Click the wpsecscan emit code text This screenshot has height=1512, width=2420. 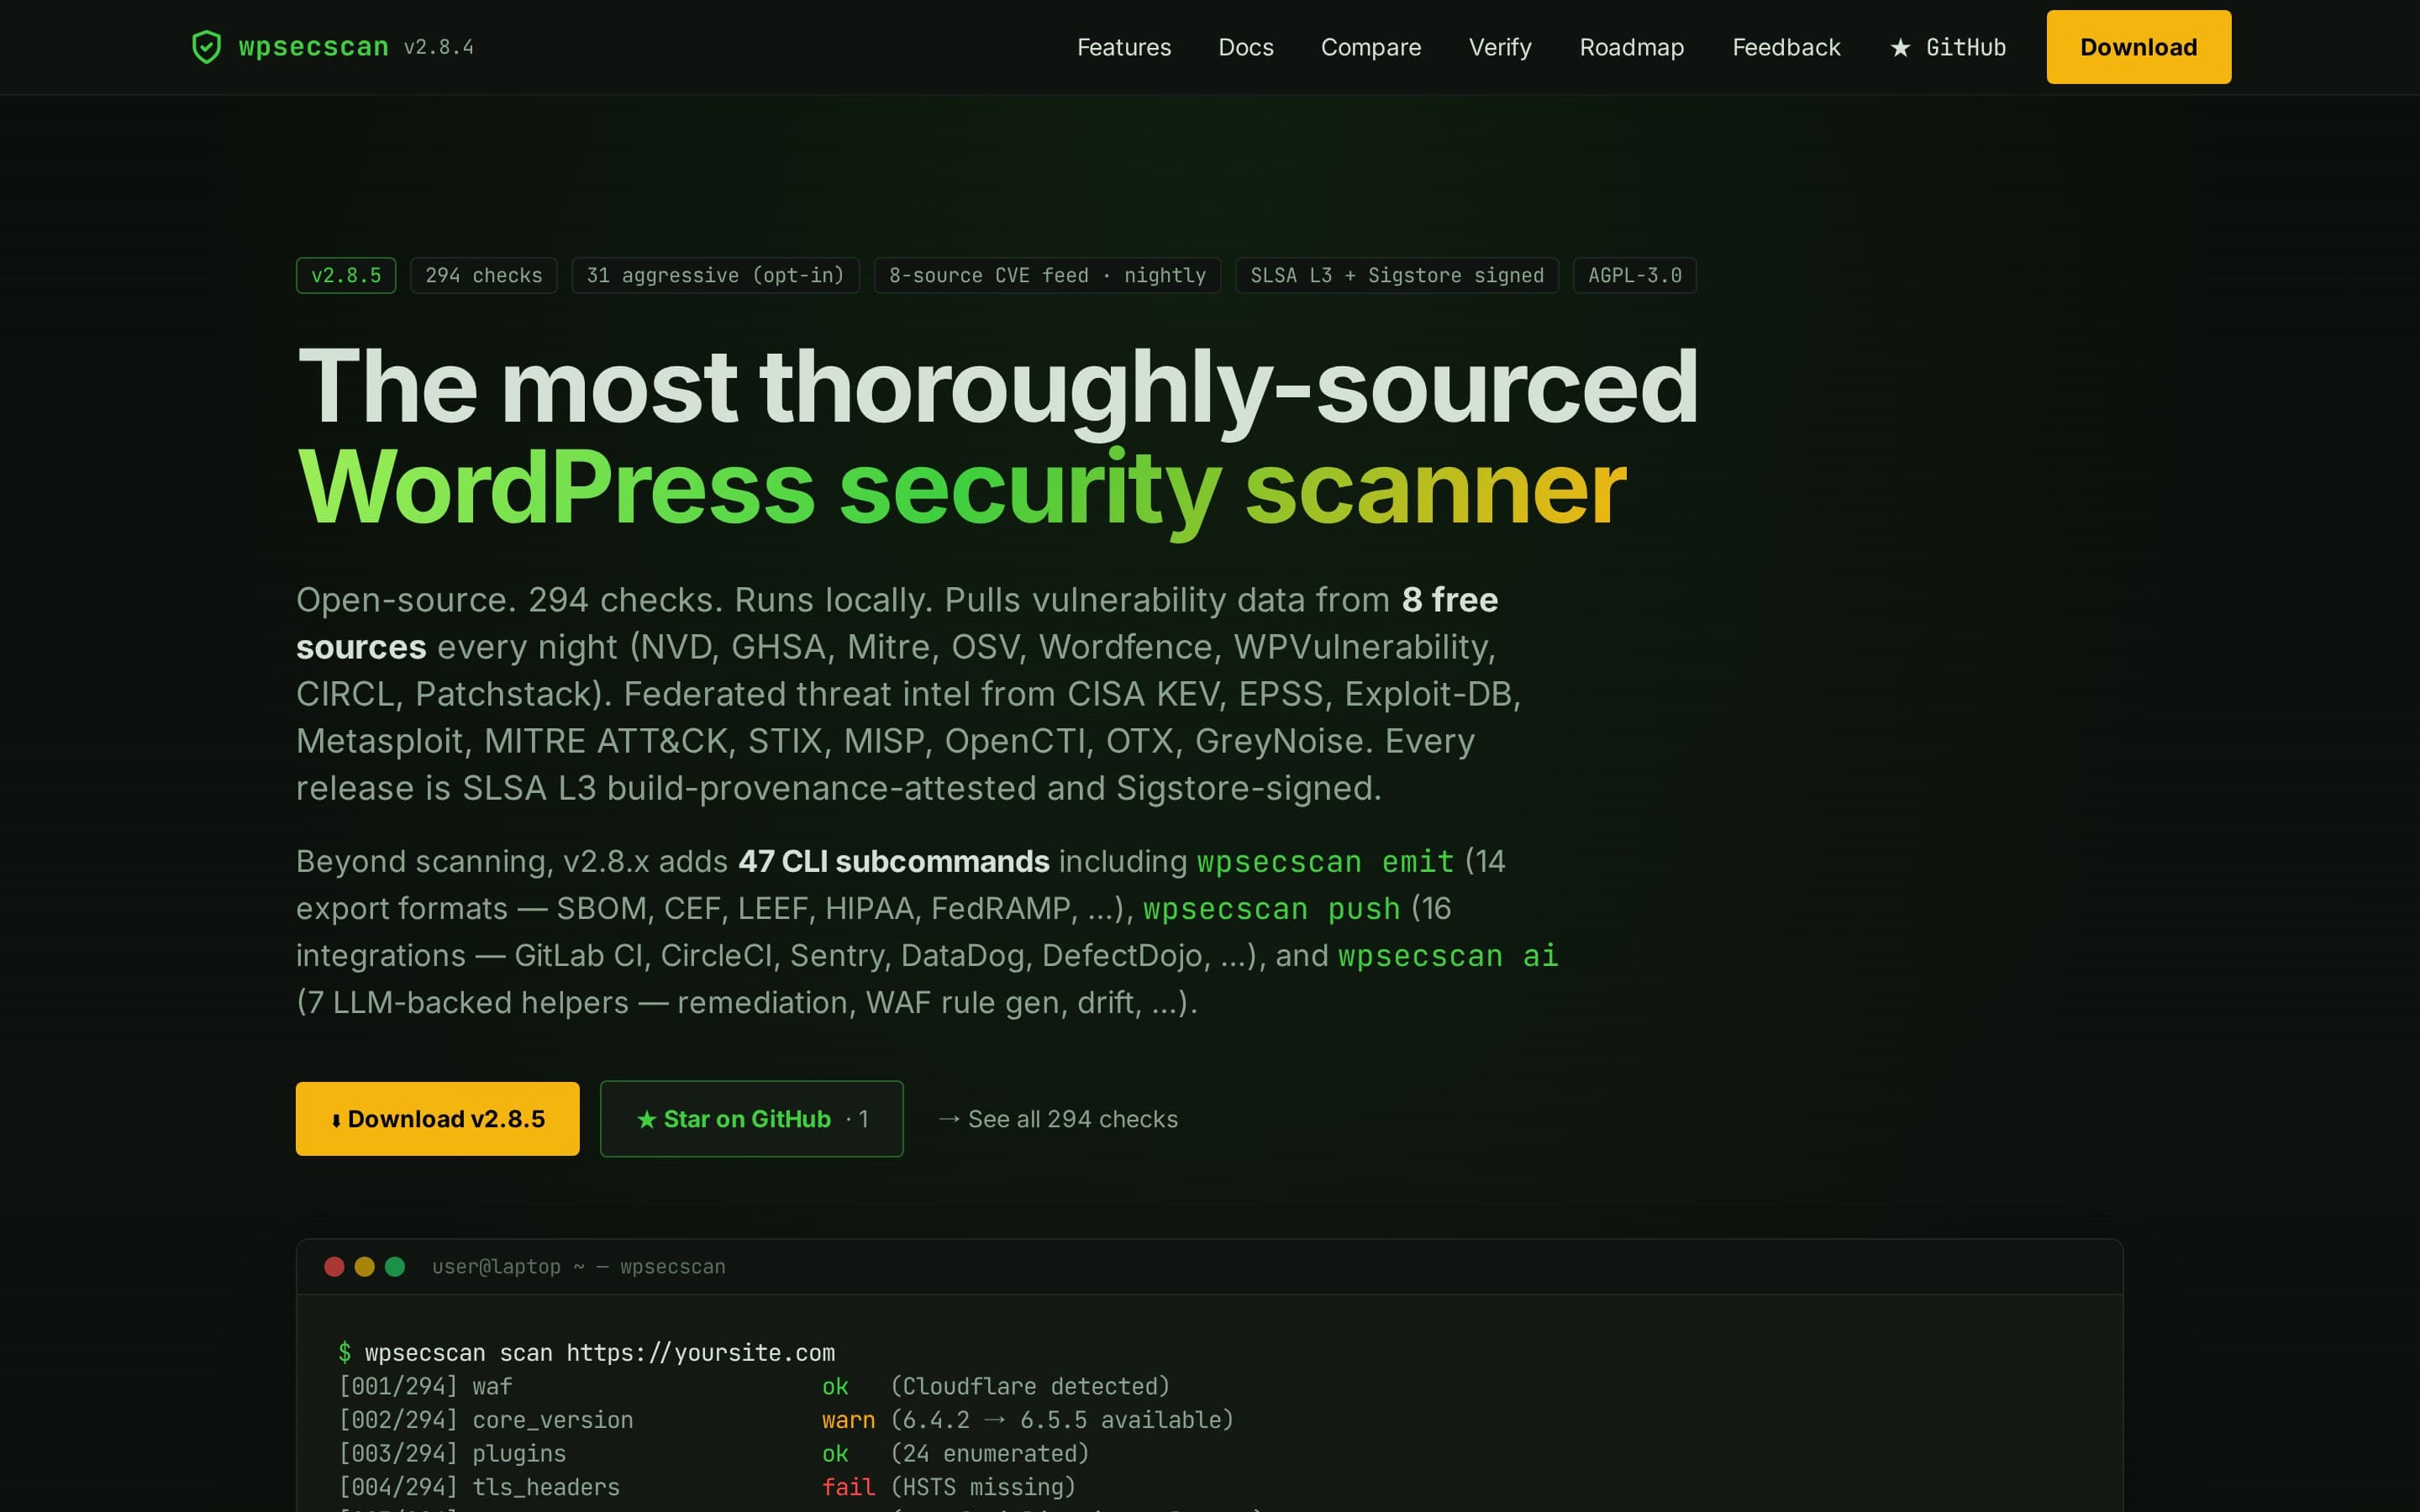click(1325, 861)
